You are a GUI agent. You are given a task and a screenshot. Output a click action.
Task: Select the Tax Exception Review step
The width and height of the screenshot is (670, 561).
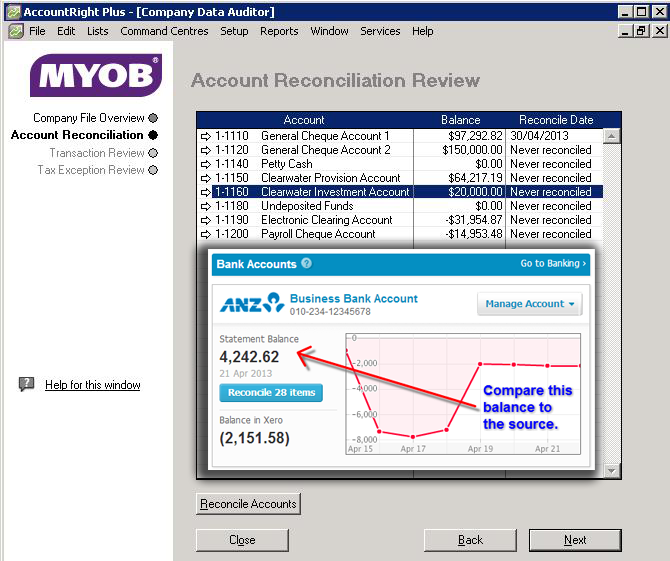91,170
